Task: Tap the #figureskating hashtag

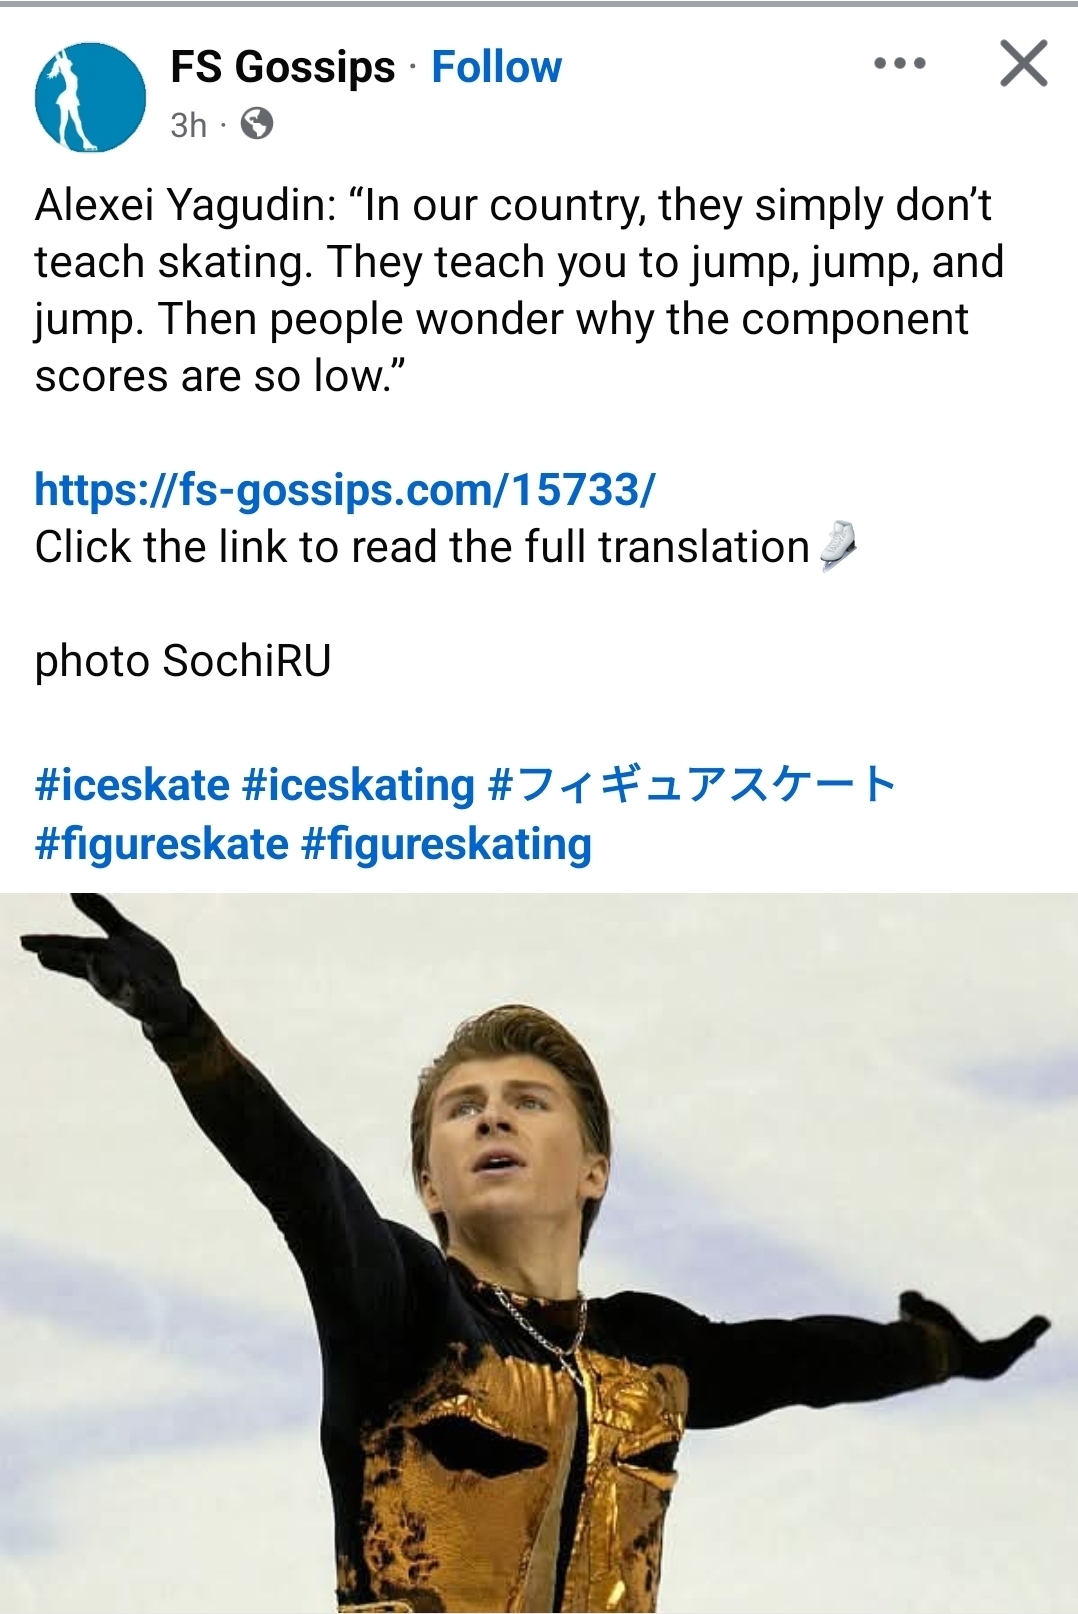Action: coord(446,844)
